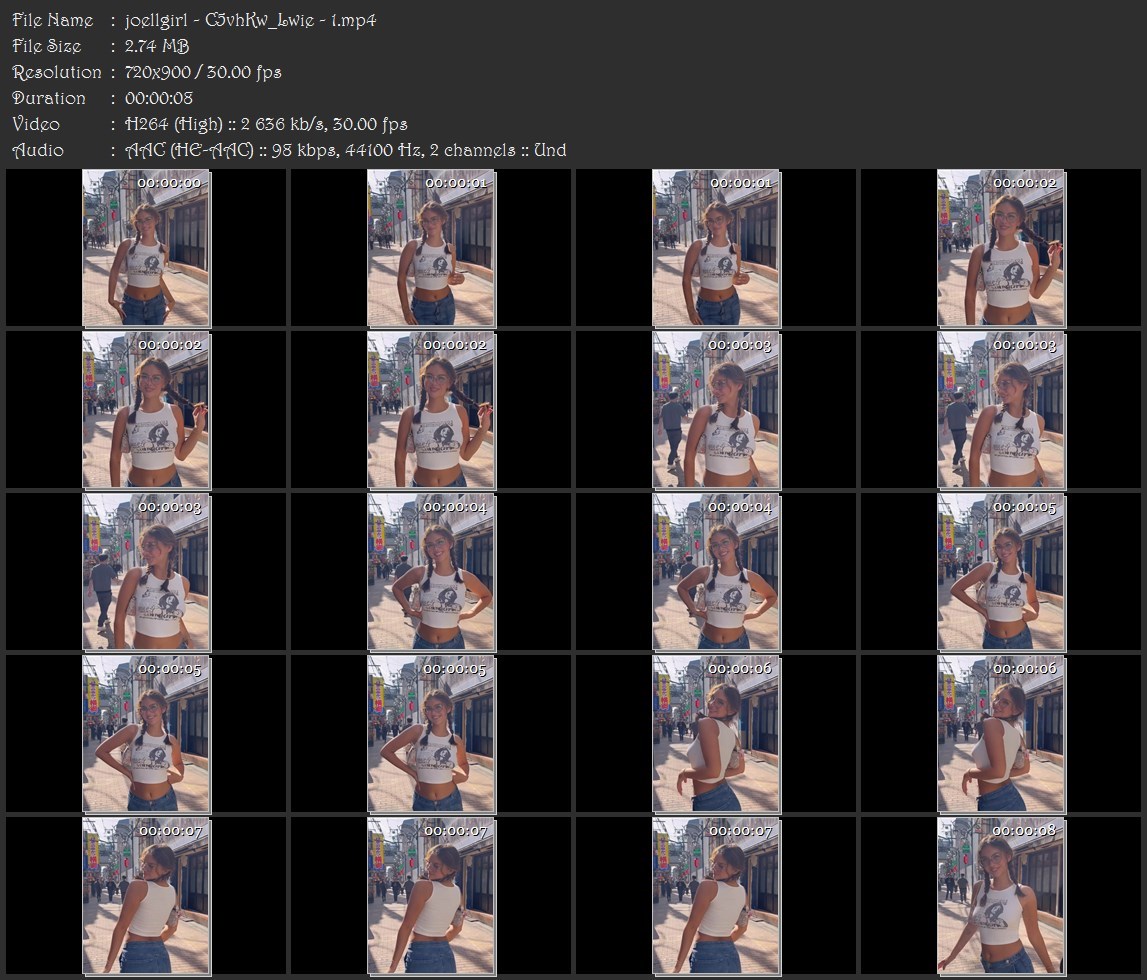Screen dimensions: 1147x980
Task: Click the 'File Size' label
Action: [x=47, y=46]
